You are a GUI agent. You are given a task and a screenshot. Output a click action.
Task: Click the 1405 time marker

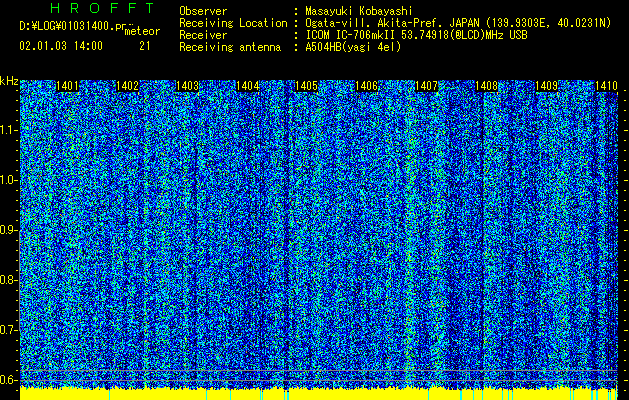(x=306, y=86)
